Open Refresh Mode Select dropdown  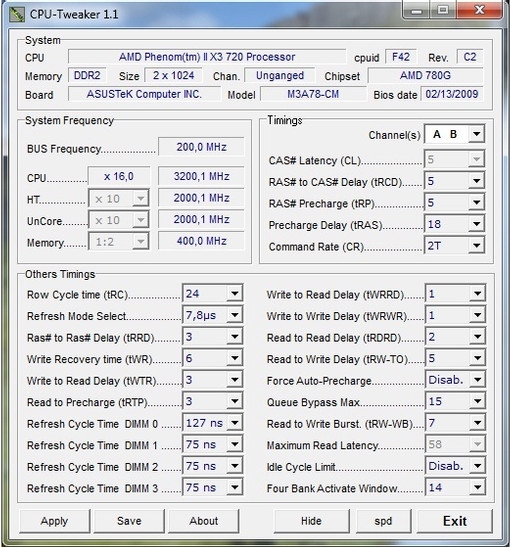pos(212,315)
